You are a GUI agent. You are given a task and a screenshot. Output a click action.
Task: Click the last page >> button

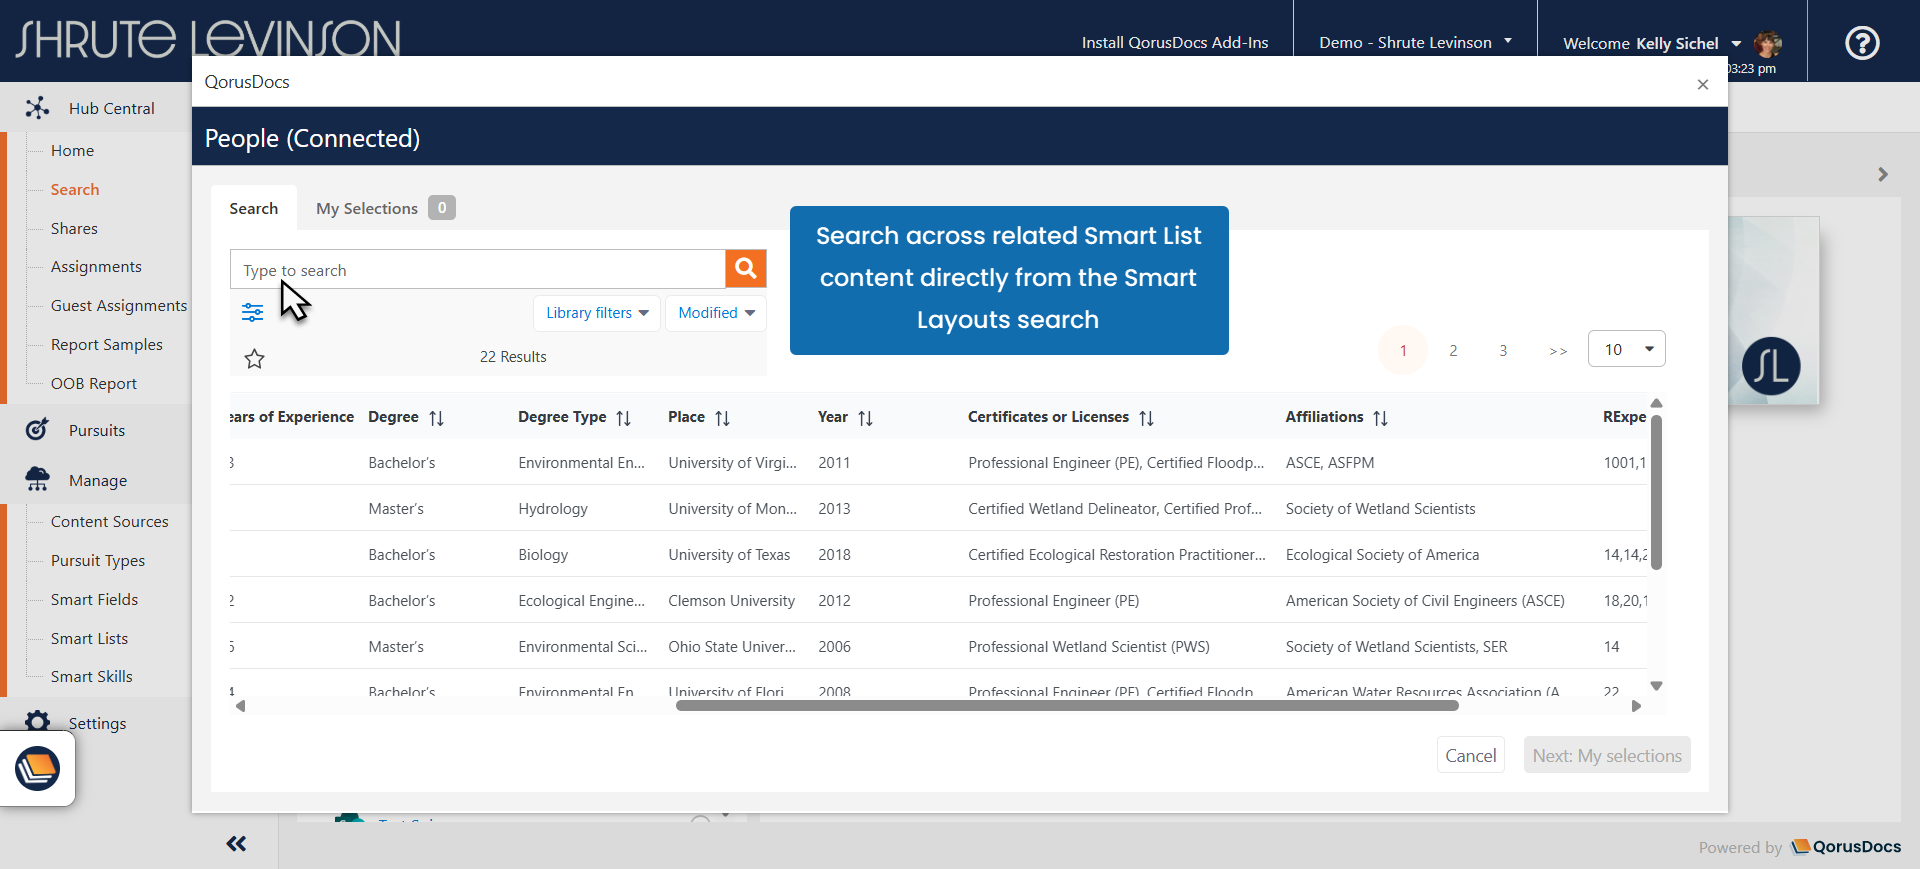1558,351
